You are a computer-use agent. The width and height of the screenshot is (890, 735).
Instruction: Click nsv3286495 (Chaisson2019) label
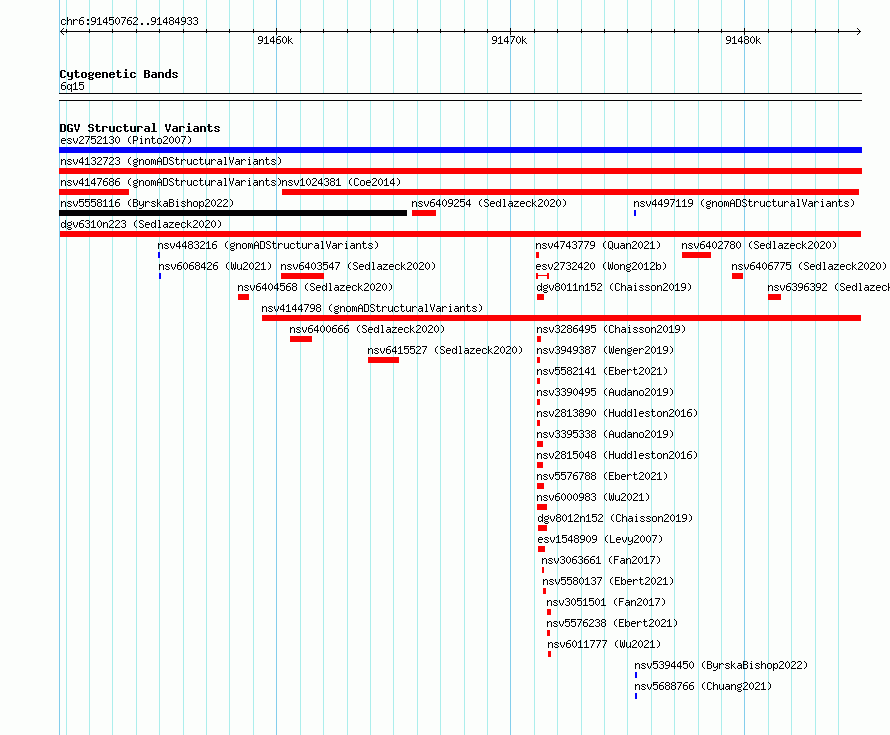tap(611, 329)
